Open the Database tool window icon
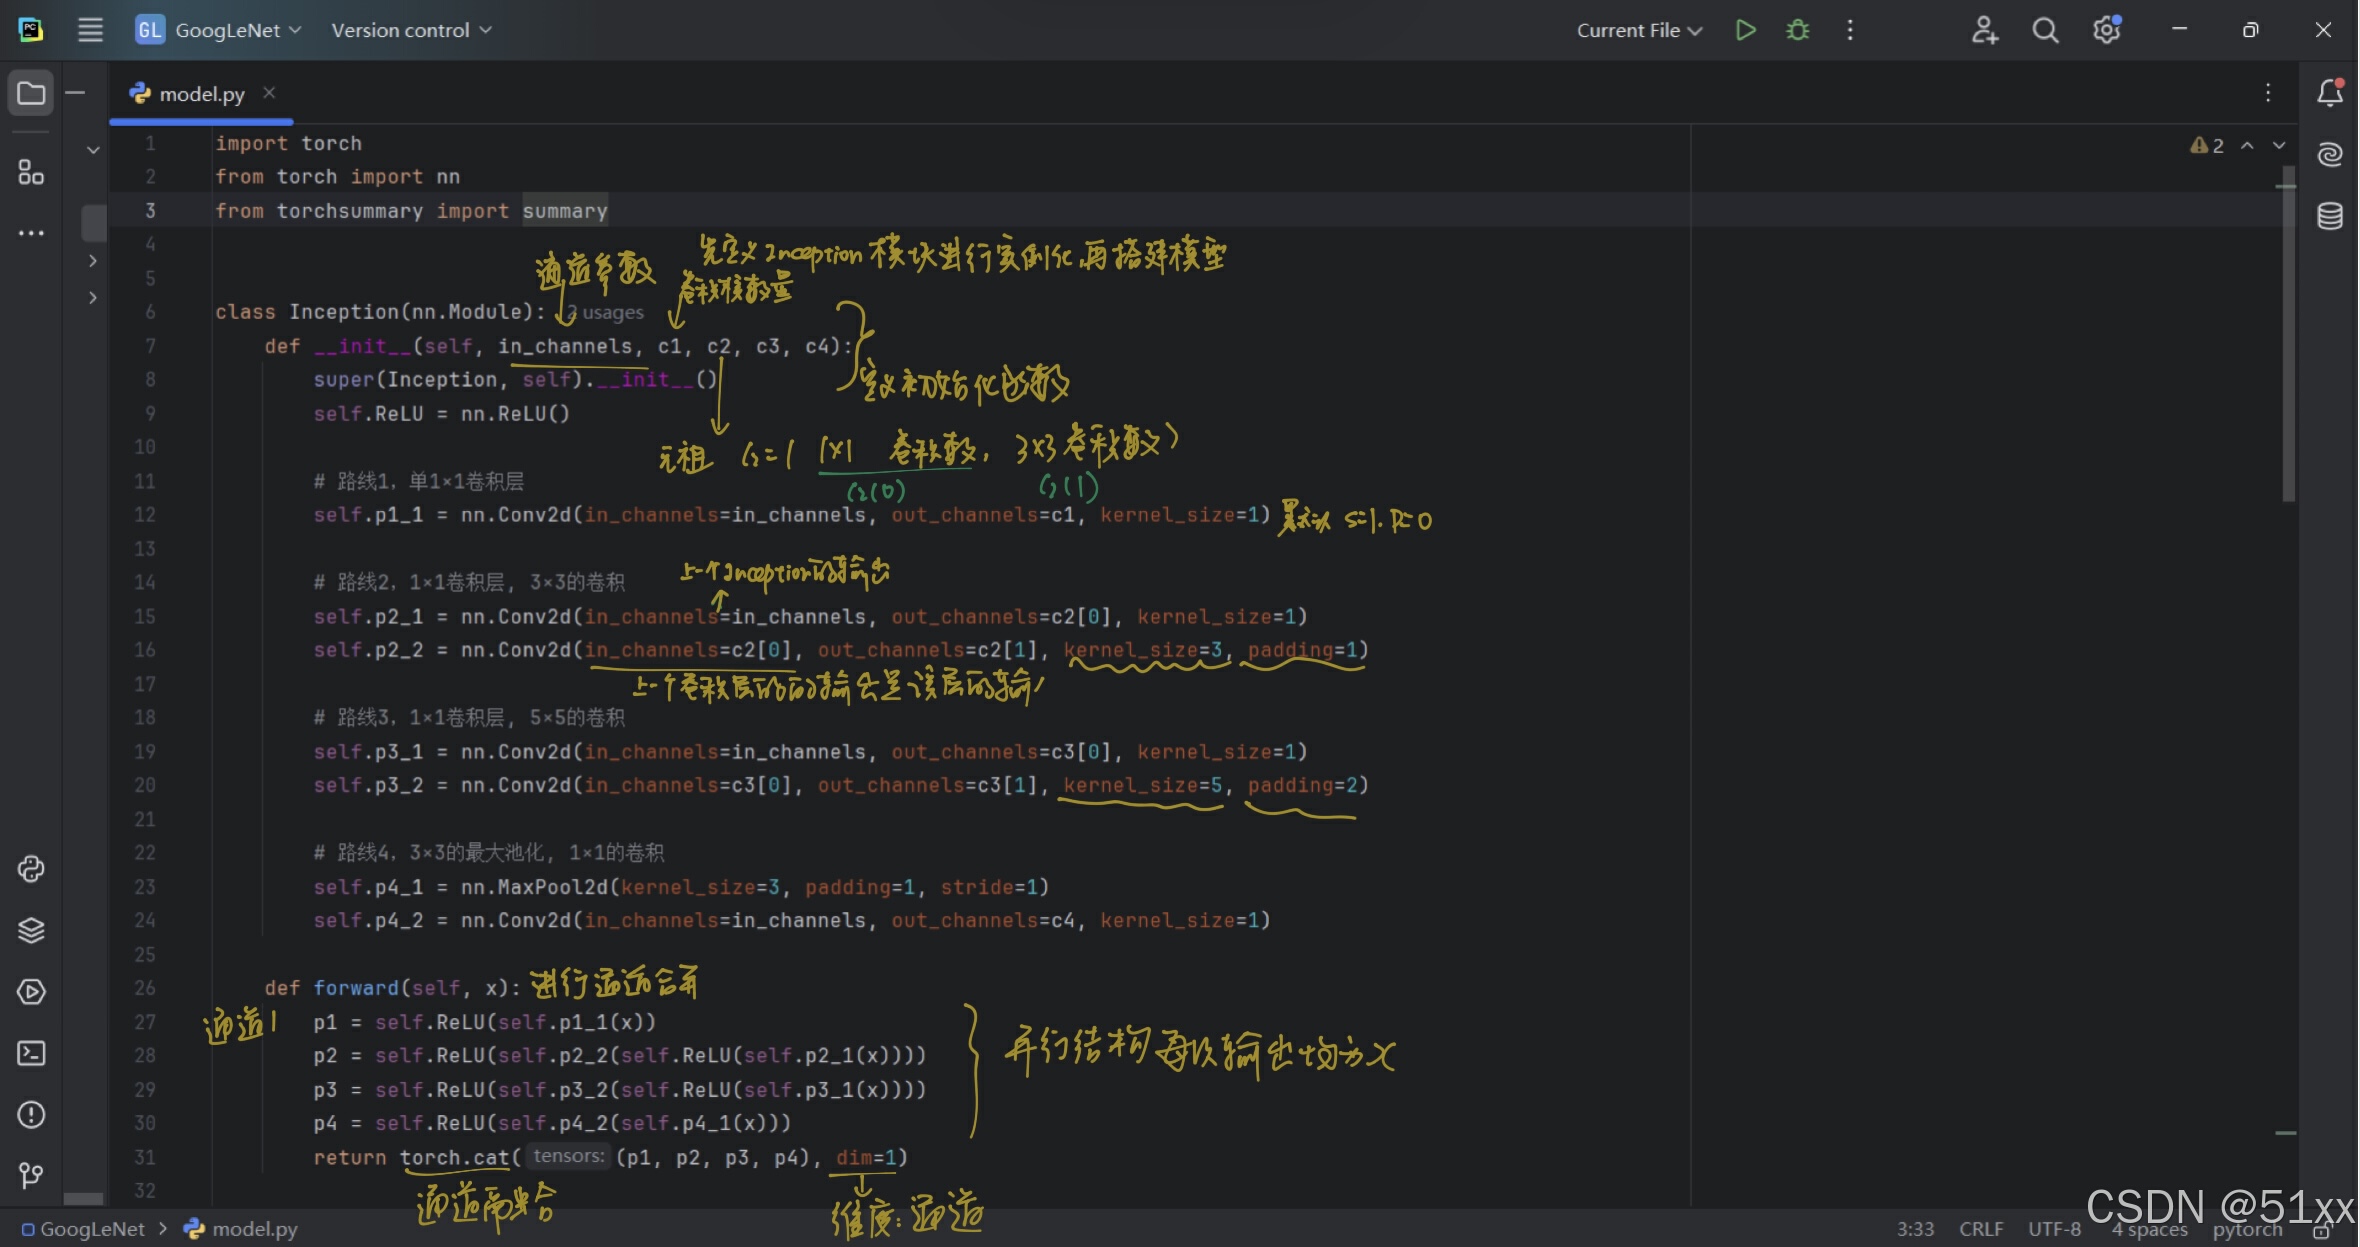The width and height of the screenshot is (2360, 1247). [x=2330, y=215]
